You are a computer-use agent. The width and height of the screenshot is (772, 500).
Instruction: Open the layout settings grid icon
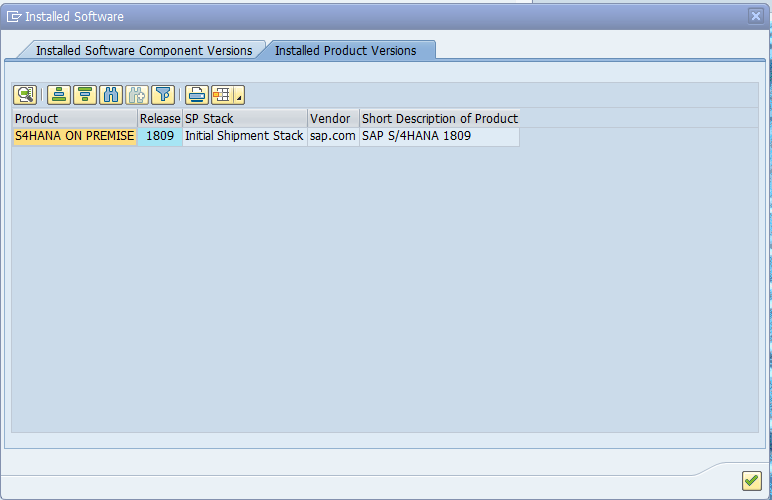pyautogui.click(x=222, y=95)
